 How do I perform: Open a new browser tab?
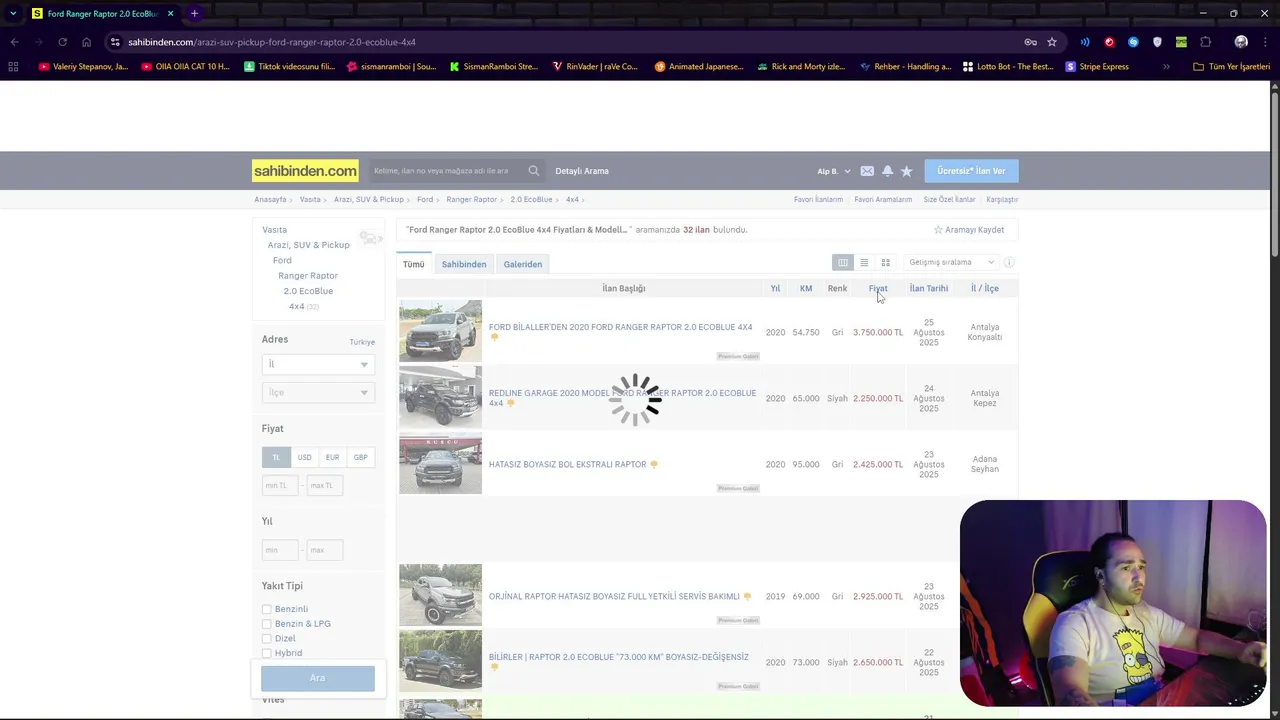(x=194, y=14)
